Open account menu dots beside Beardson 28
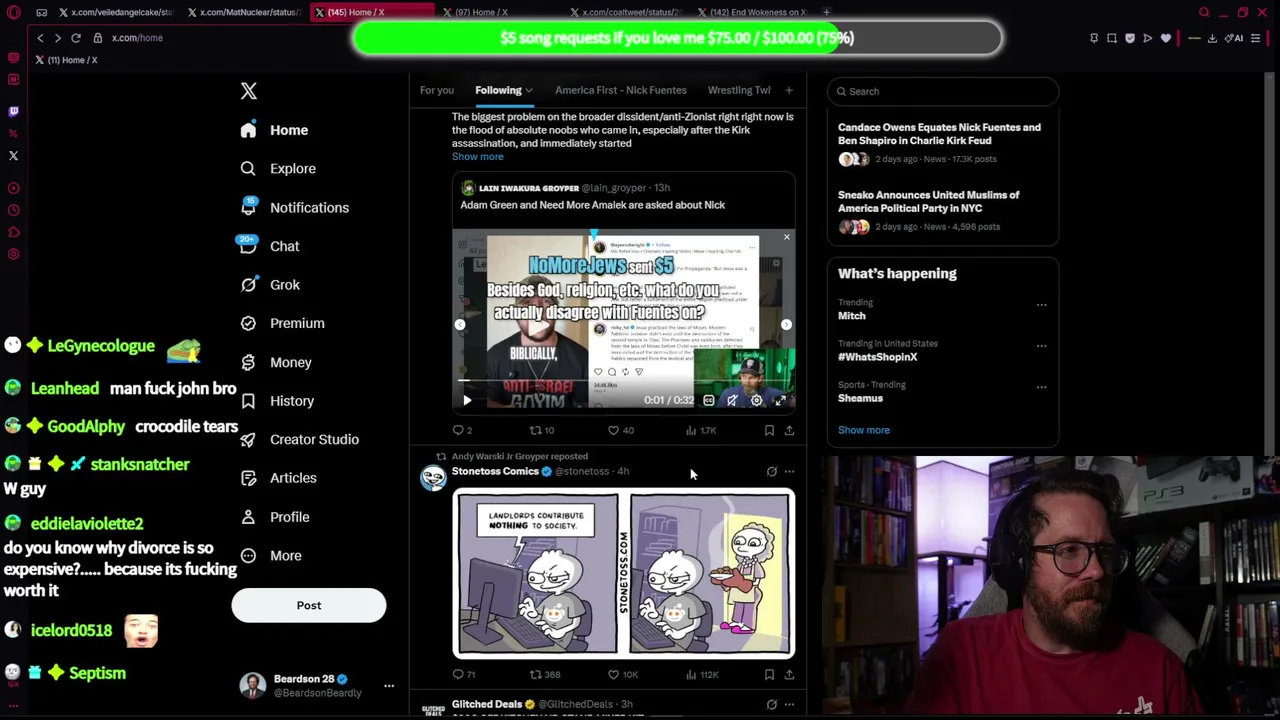 (x=389, y=686)
